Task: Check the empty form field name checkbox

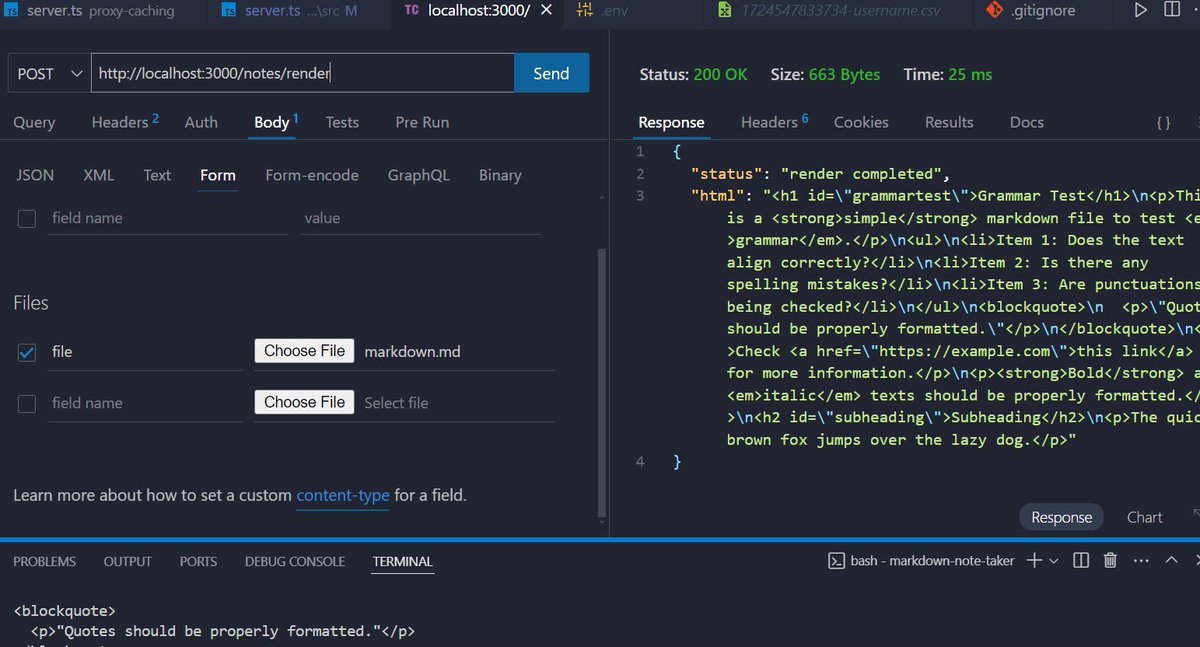Action: [x=27, y=218]
